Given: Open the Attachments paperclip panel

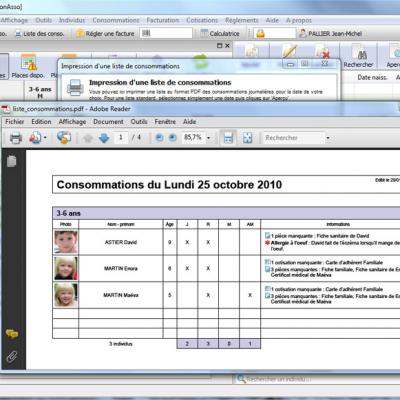Looking at the screenshot, I should coord(12,357).
